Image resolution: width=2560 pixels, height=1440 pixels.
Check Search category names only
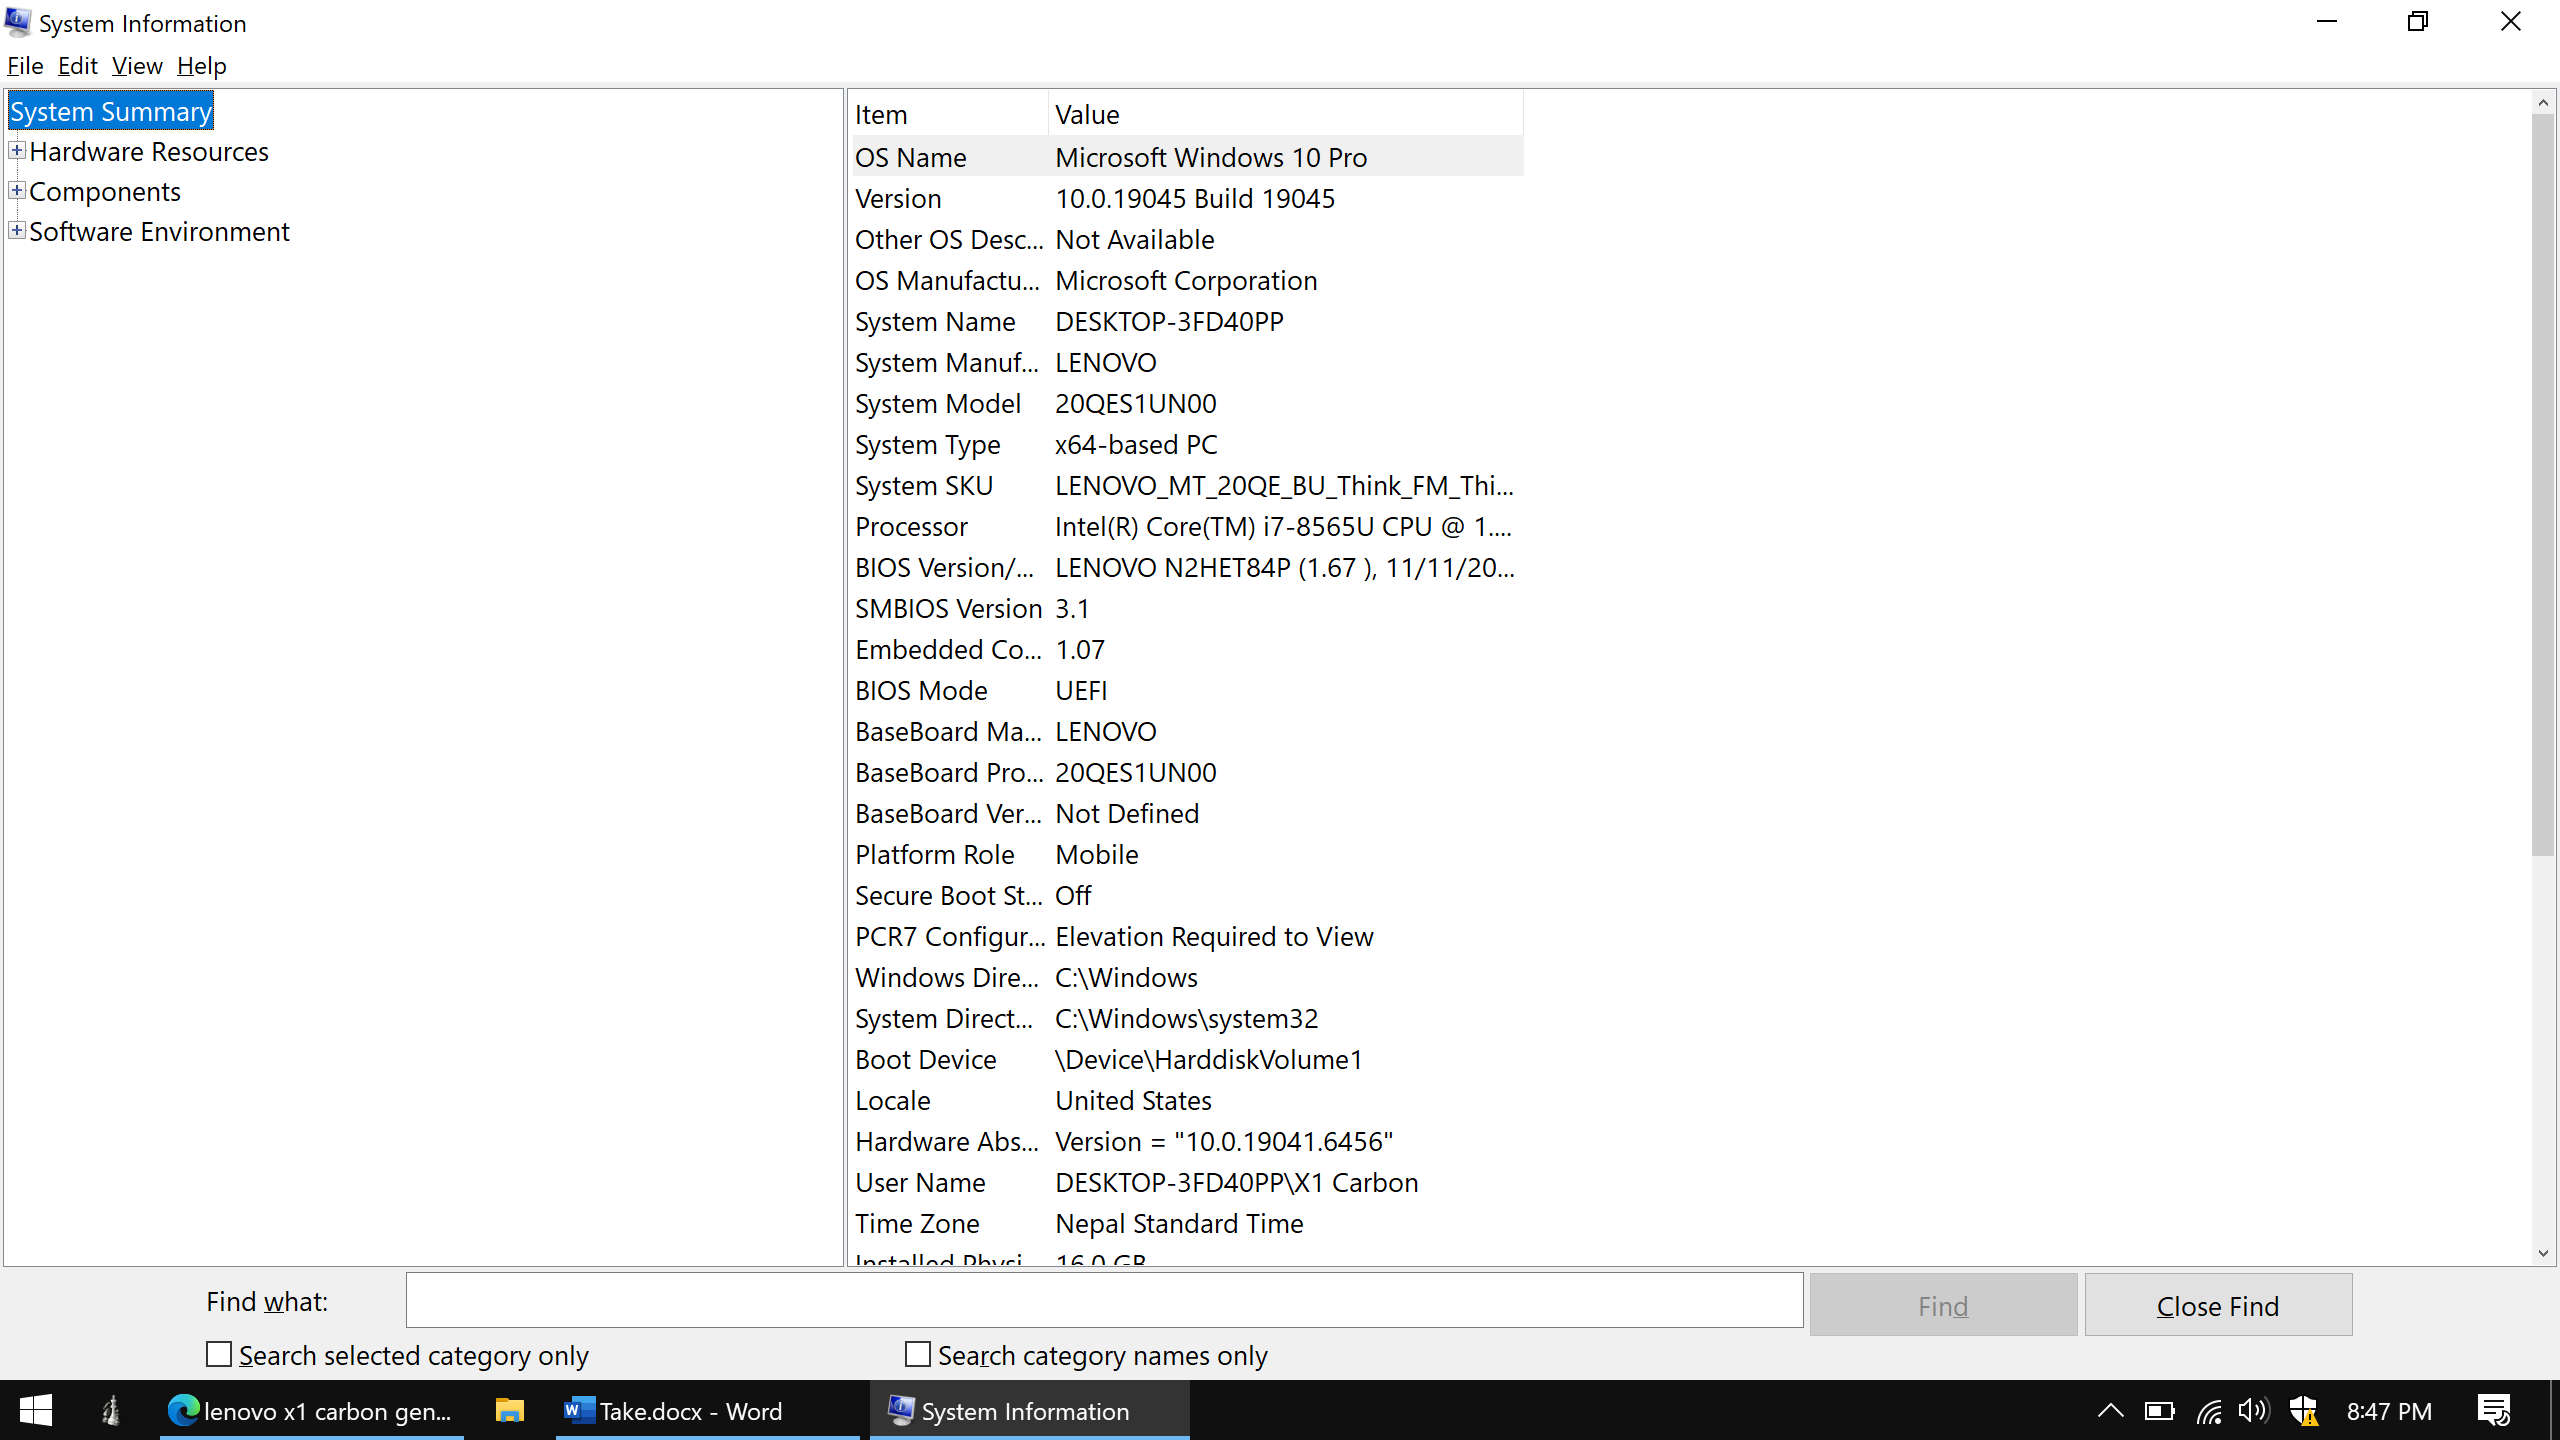[916, 1354]
